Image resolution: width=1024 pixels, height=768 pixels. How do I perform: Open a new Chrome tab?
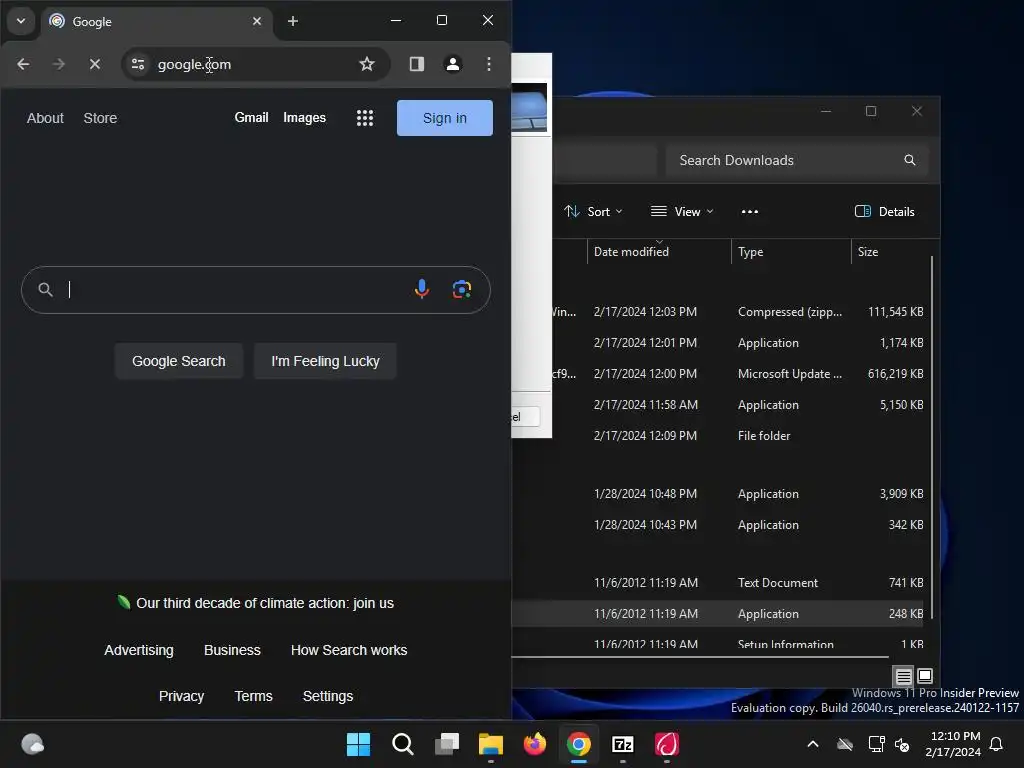(293, 22)
